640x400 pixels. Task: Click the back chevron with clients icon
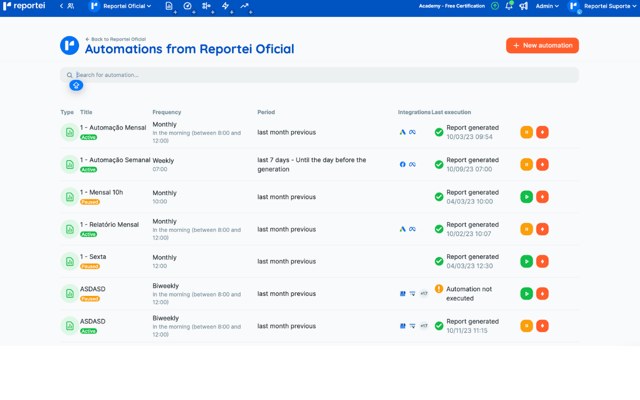(x=67, y=6)
